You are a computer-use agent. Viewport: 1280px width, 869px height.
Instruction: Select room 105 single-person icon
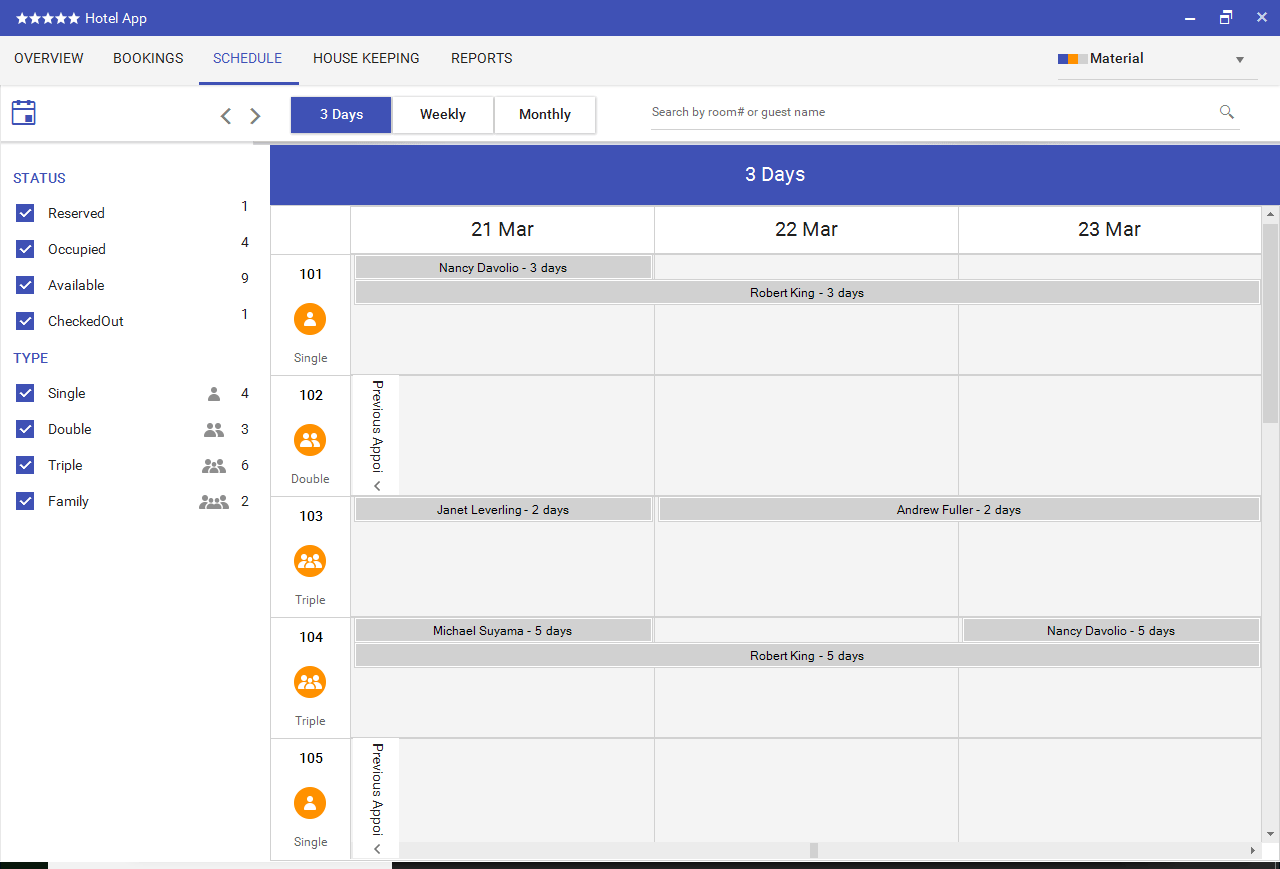click(310, 803)
